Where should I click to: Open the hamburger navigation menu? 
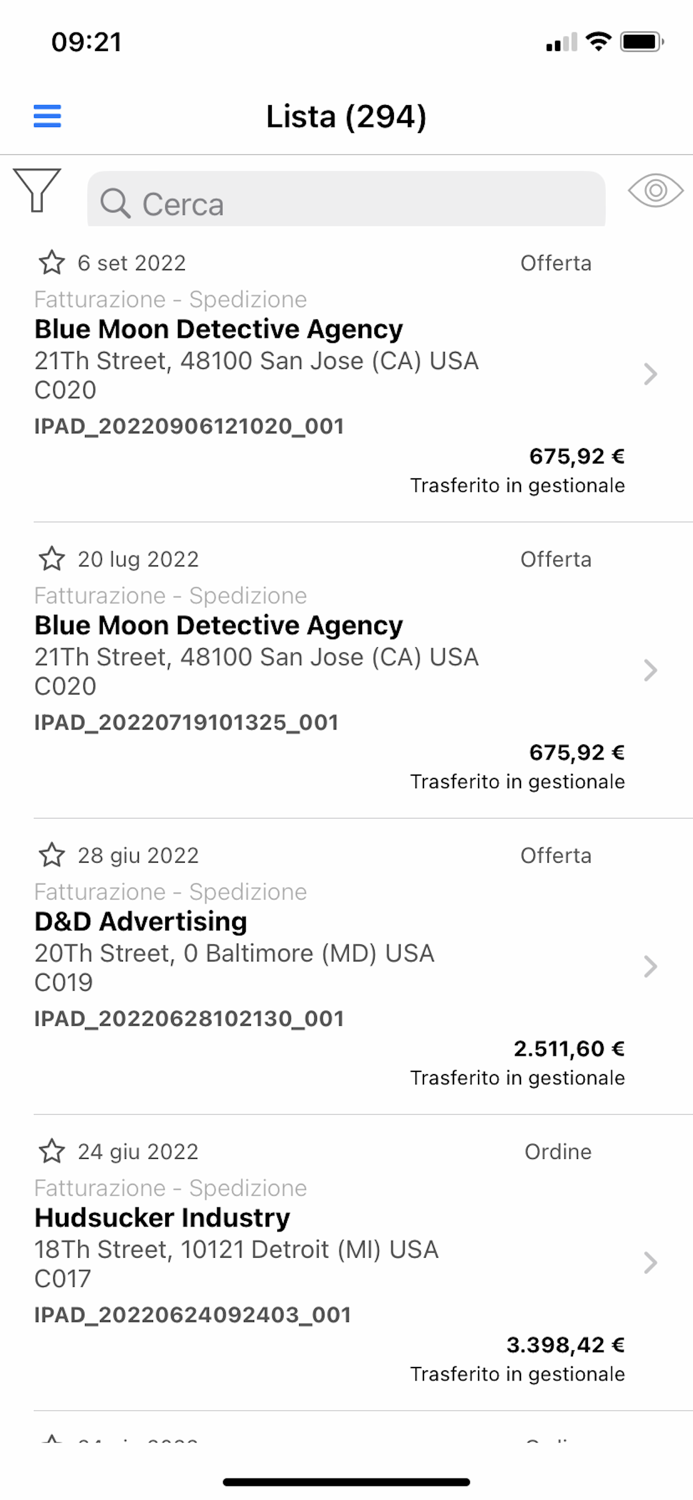(47, 116)
